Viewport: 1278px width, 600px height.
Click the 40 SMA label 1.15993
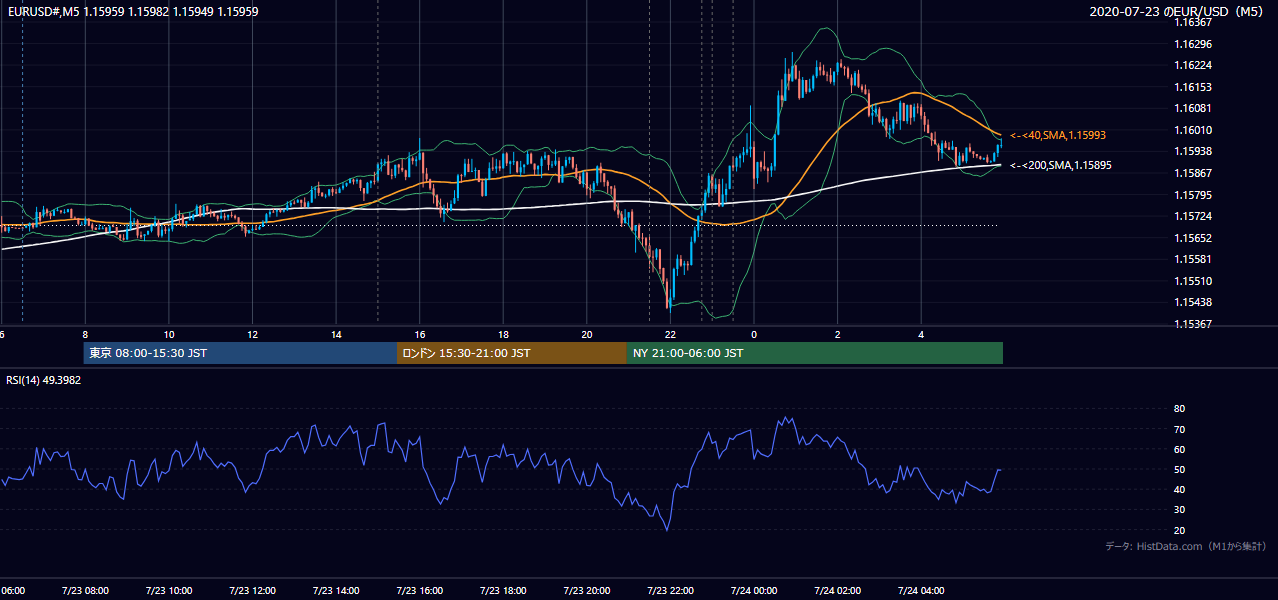(x=1057, y=135)
